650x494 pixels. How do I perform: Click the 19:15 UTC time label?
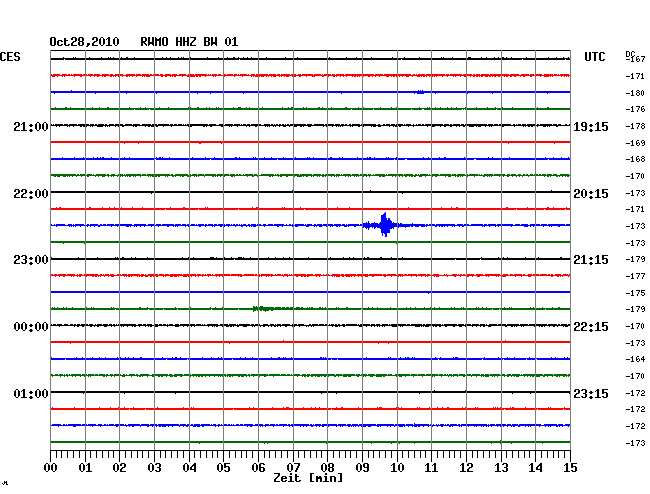[x=591, y=127]
